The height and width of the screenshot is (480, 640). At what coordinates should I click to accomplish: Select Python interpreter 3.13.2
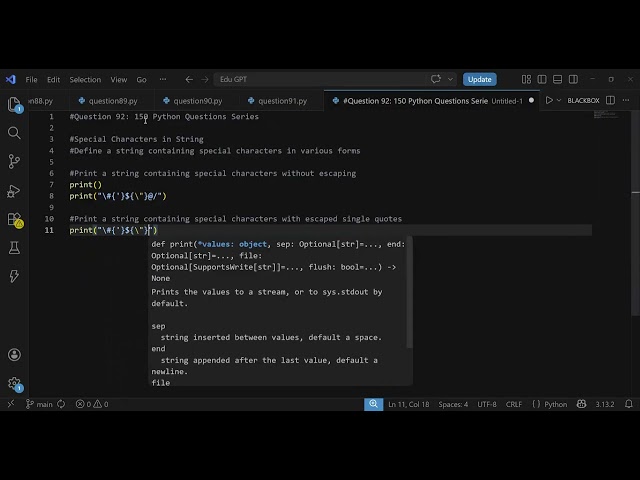[605, 404]
